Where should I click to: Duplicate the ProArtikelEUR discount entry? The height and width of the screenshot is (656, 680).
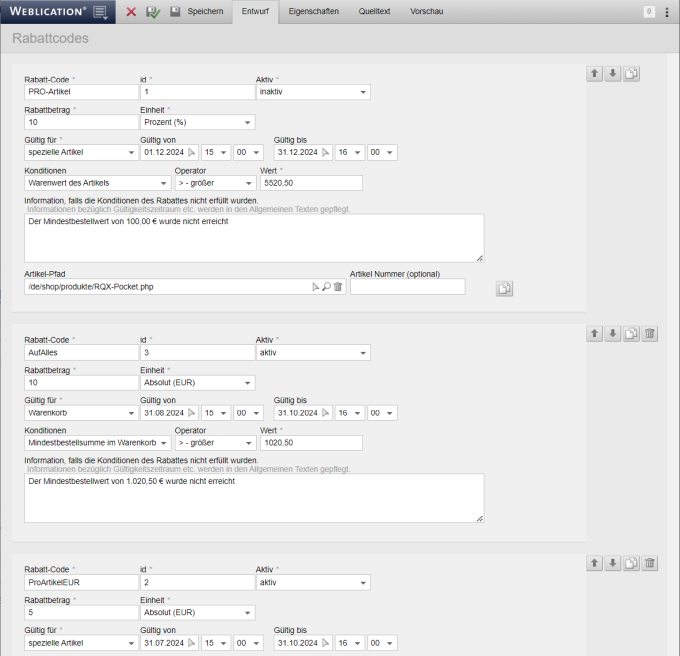(631, 563)
